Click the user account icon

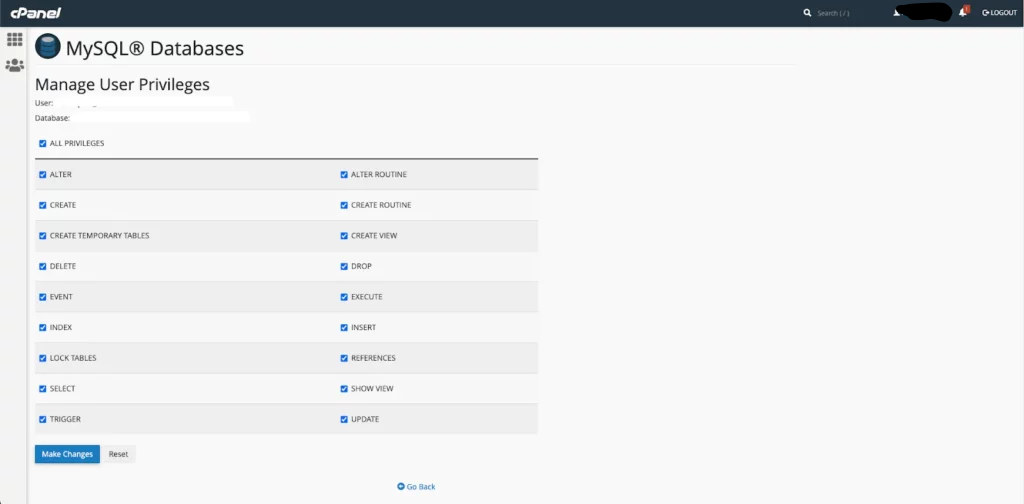click(898, 12)
